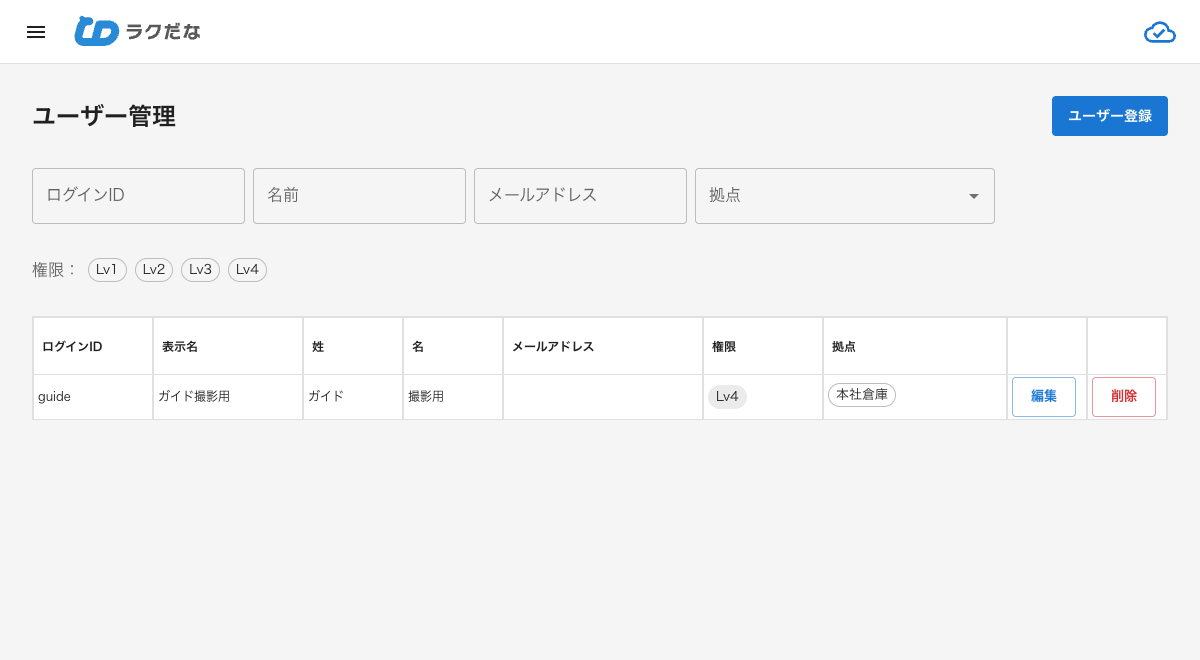The image size is (1200, 660).
Task: Click the 権限 column header
Action: click(763, 347)
